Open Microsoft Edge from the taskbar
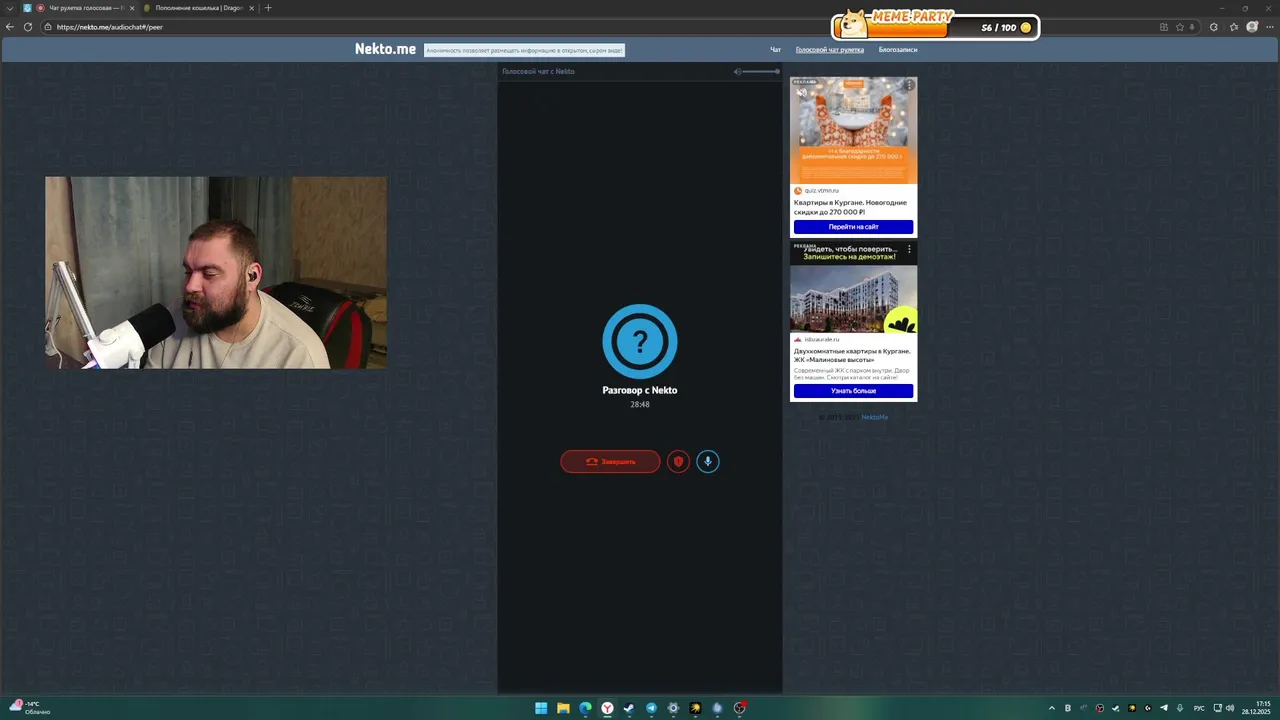The image size is (1280, 720). coord(585,708)
